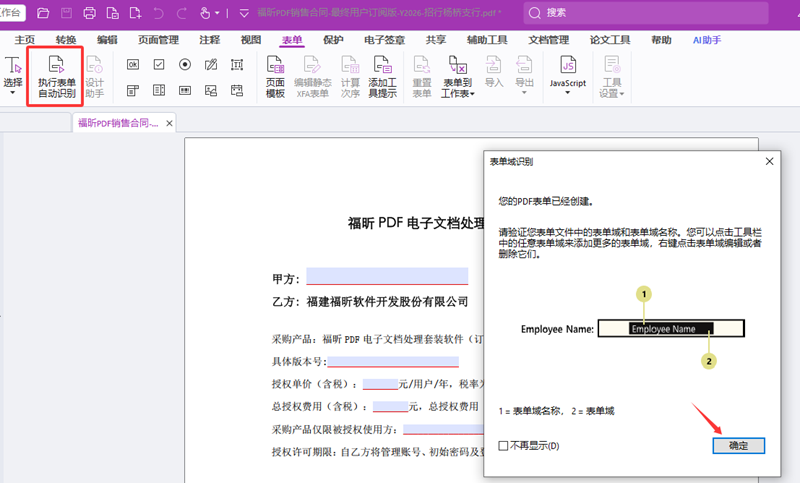The width and height of the screenshot is (800, 483).
Task: Switch to the 保护 ribbon tab
Action: pos(333,40)
